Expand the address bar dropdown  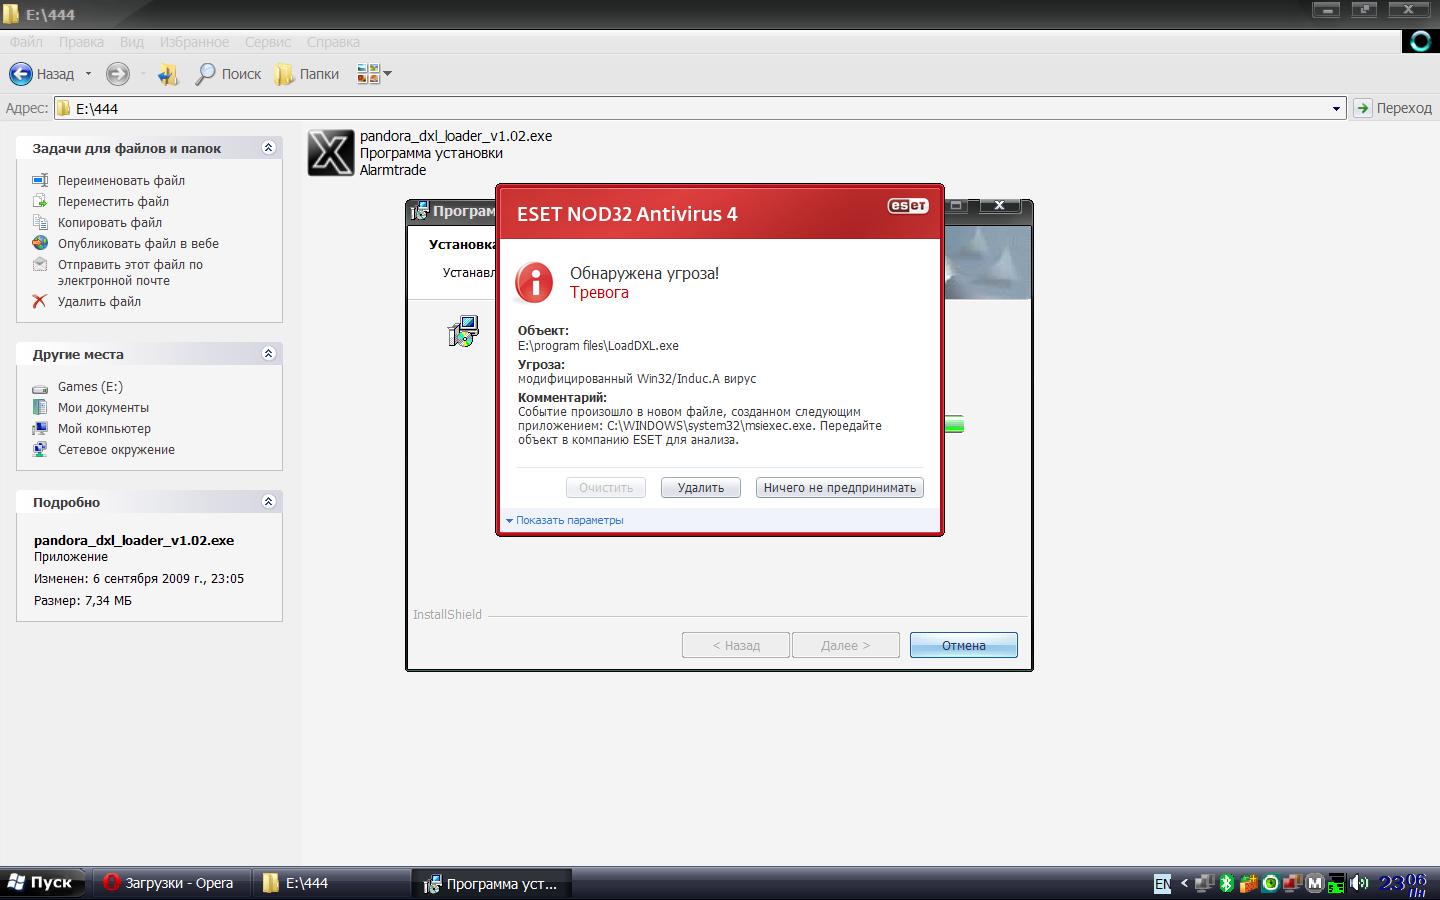pyautogui.click(x=1335, y=109)
